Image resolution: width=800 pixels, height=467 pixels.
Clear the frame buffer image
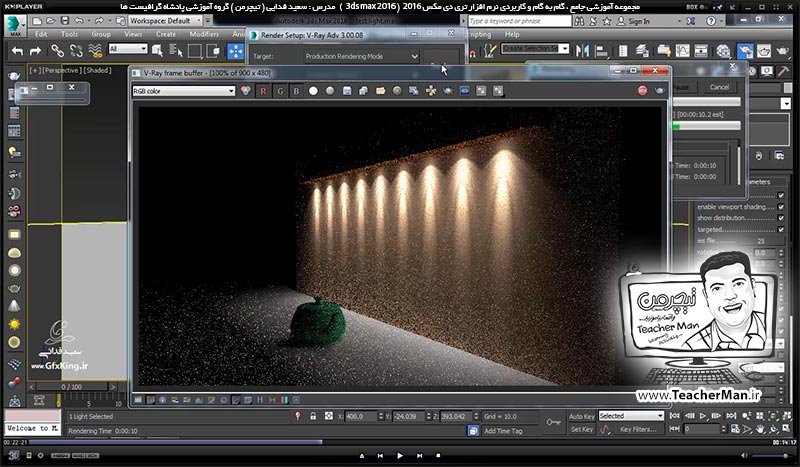[397, 91]
